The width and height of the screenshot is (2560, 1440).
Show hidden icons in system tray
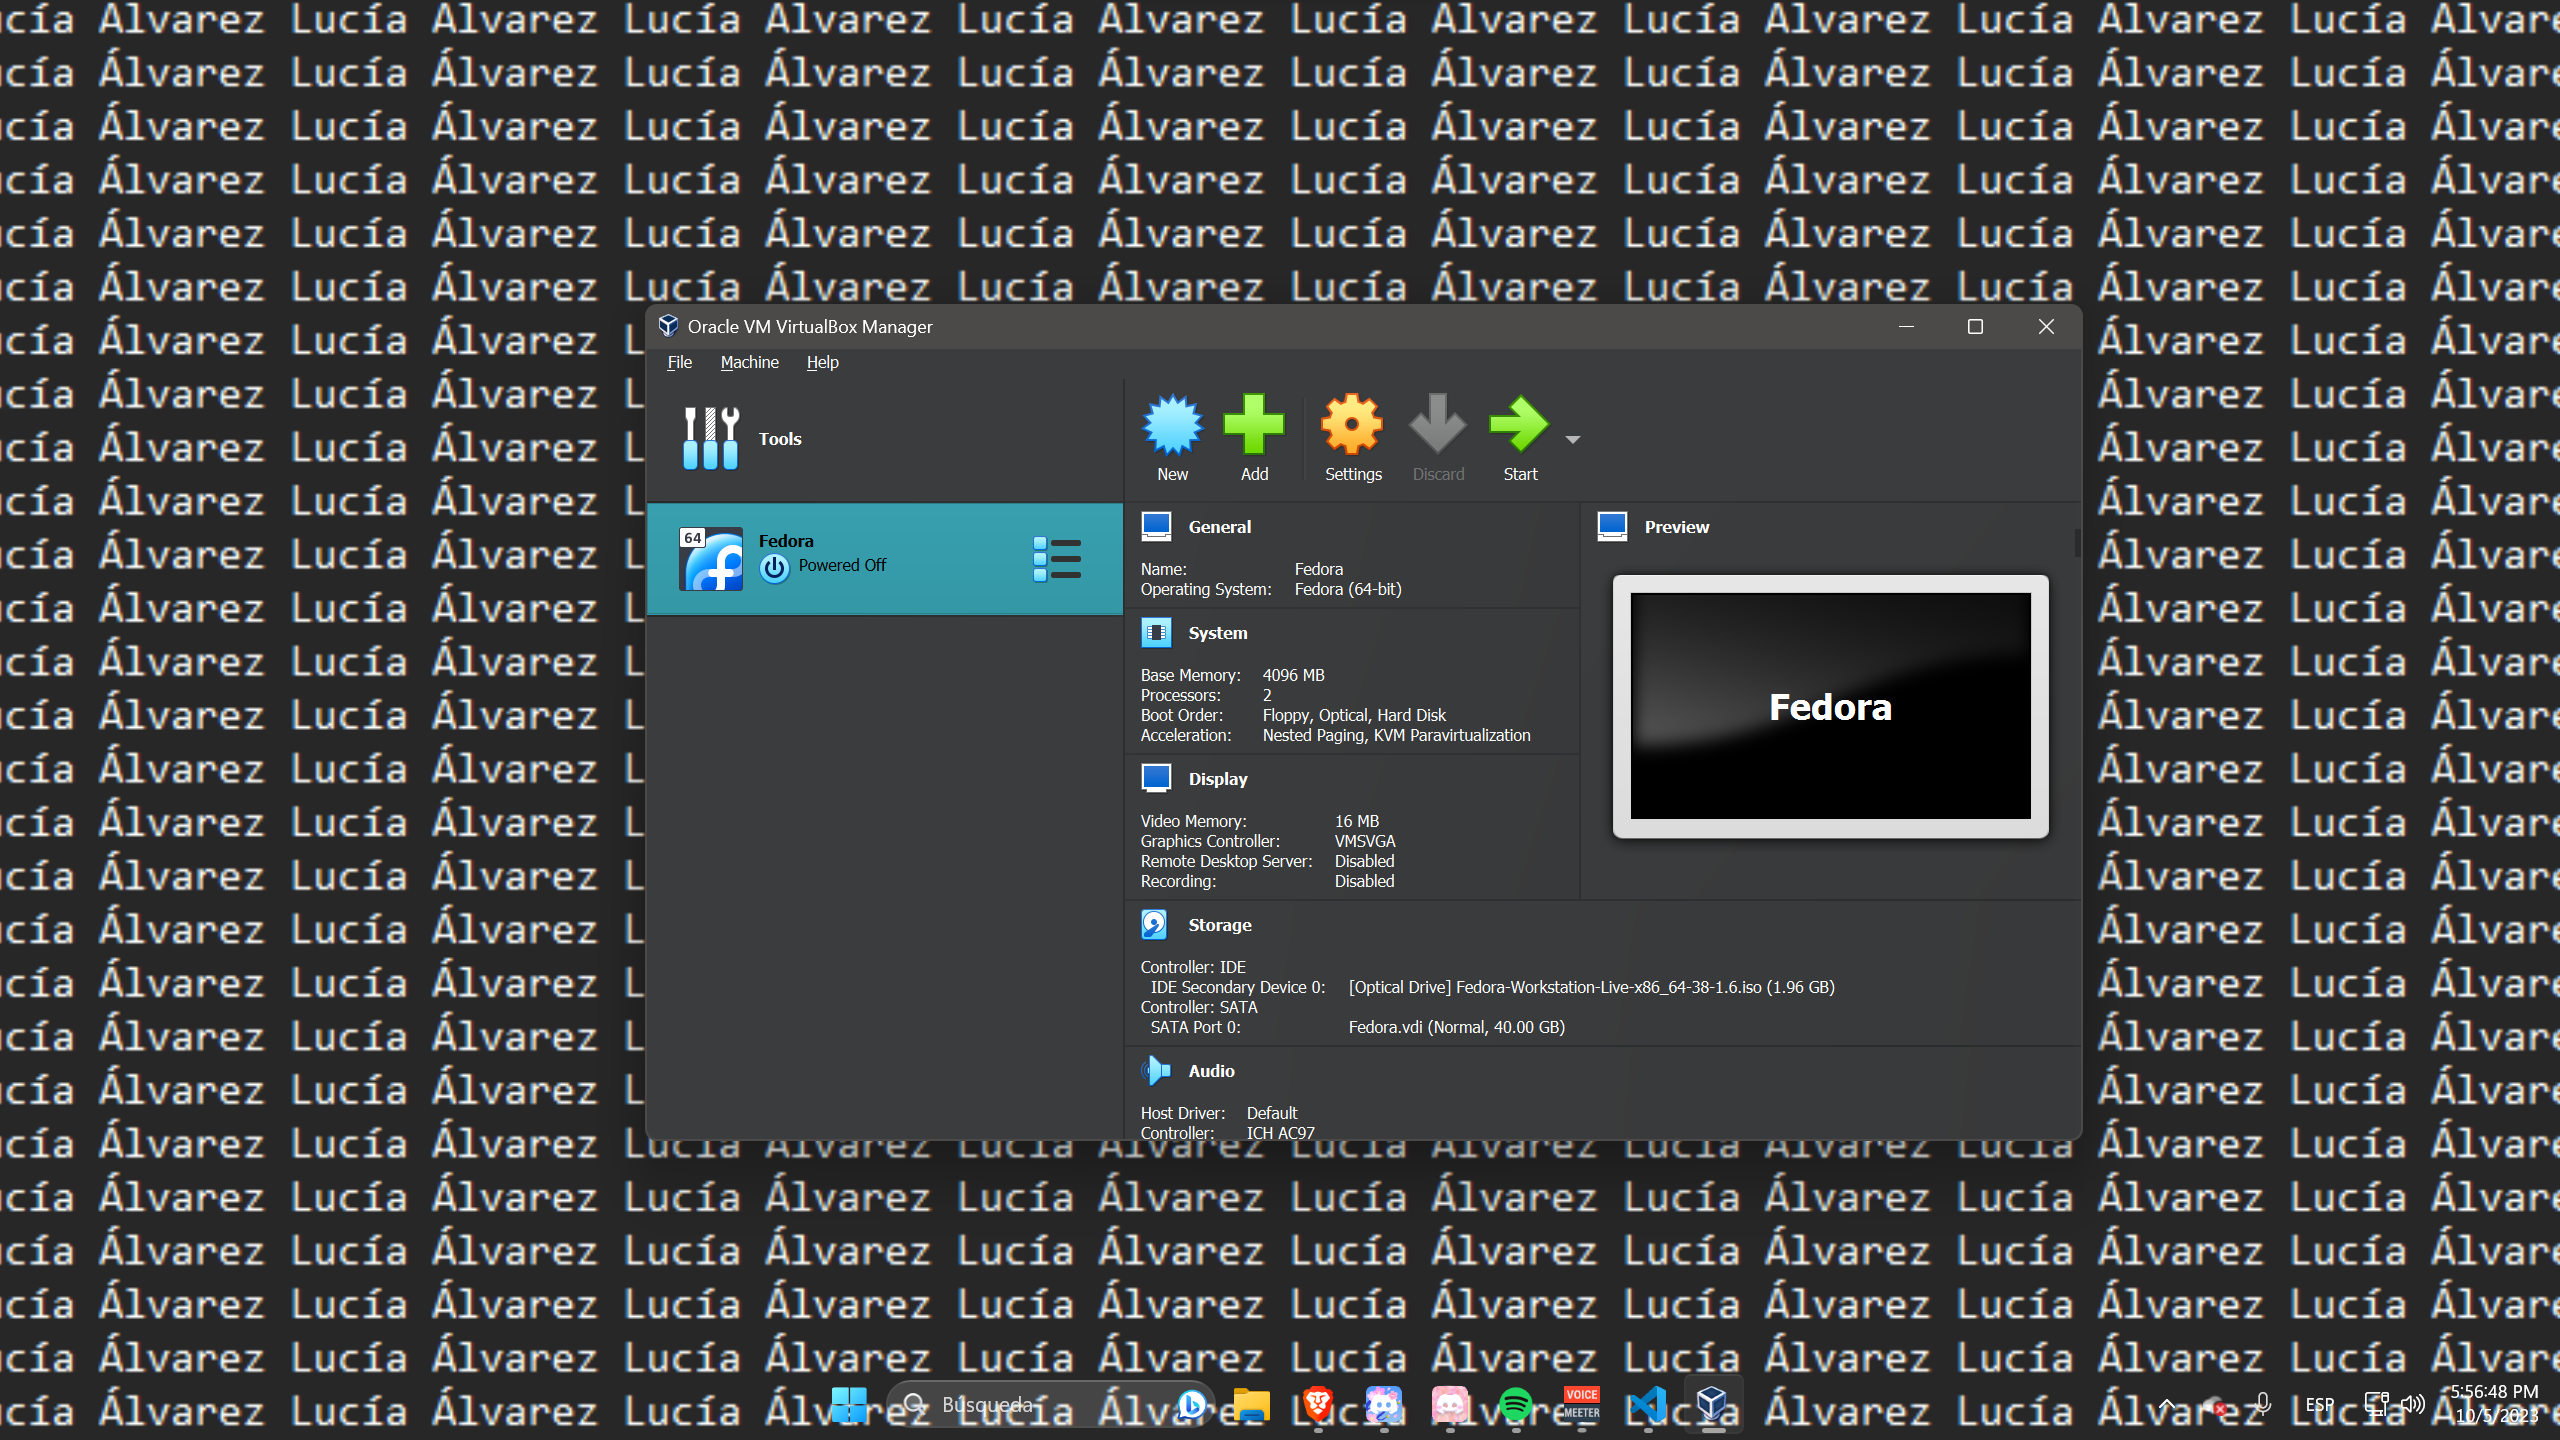click(x=2166, y=1405)
